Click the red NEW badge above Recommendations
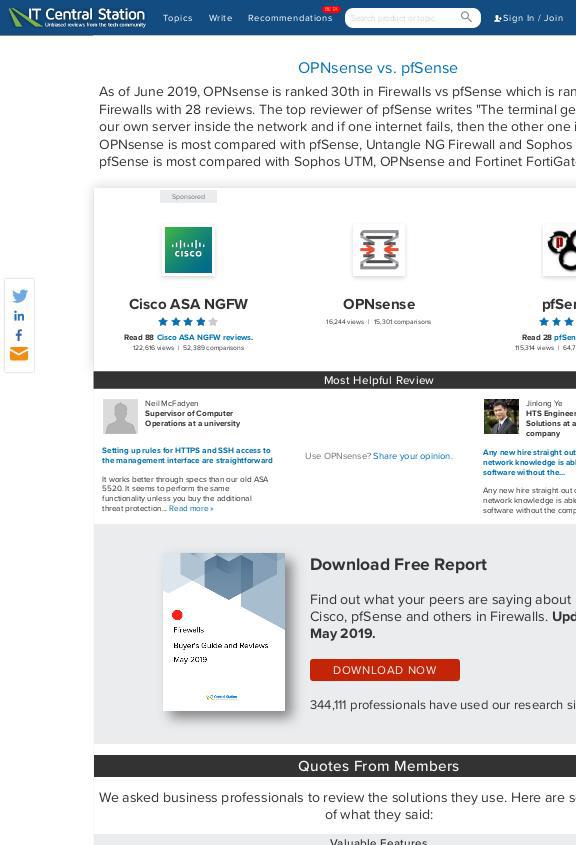 pos(331,9)
